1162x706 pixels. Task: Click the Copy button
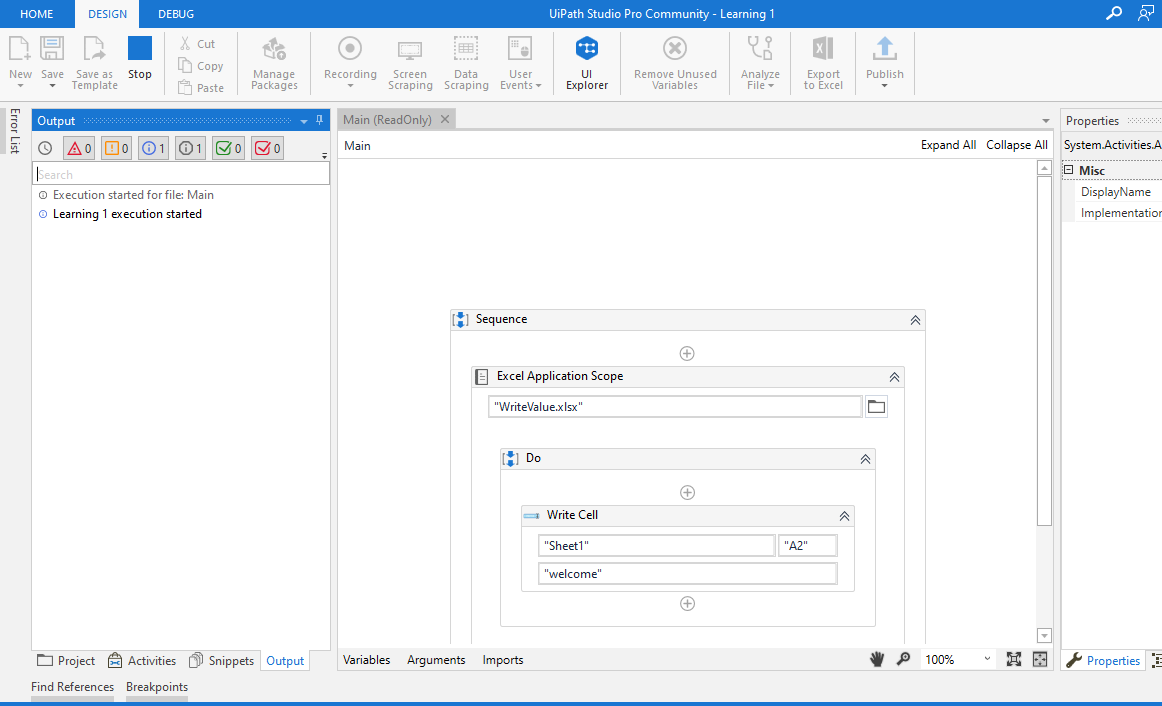[x=200, y=66]
